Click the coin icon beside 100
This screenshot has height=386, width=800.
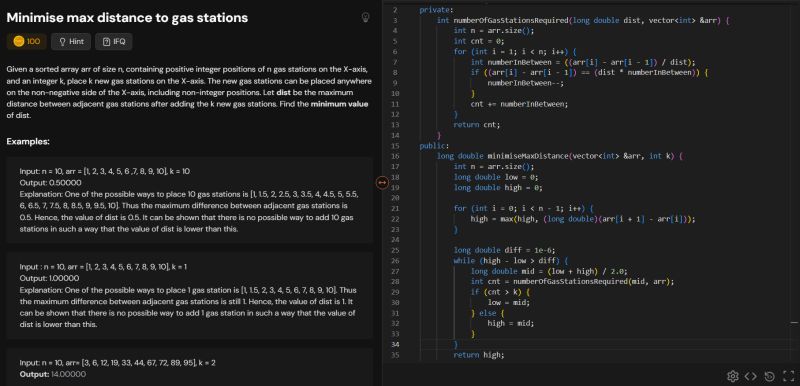pos(18,42)
